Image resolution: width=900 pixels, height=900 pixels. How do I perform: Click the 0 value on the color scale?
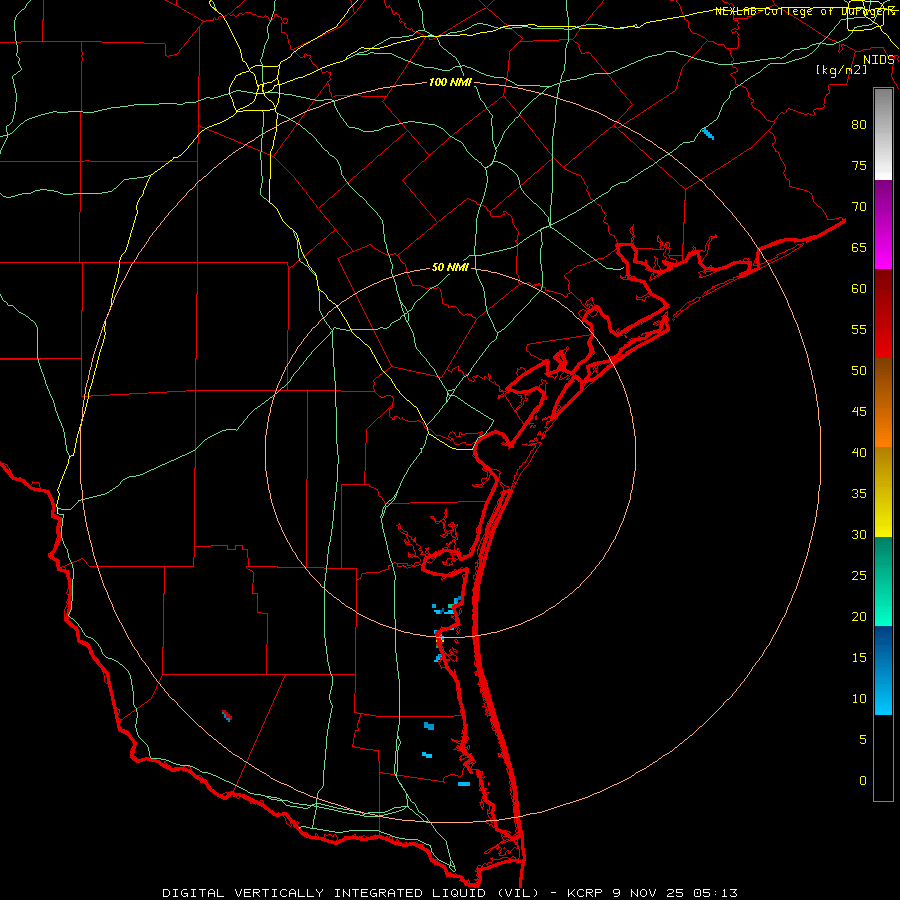pos(863,781)
